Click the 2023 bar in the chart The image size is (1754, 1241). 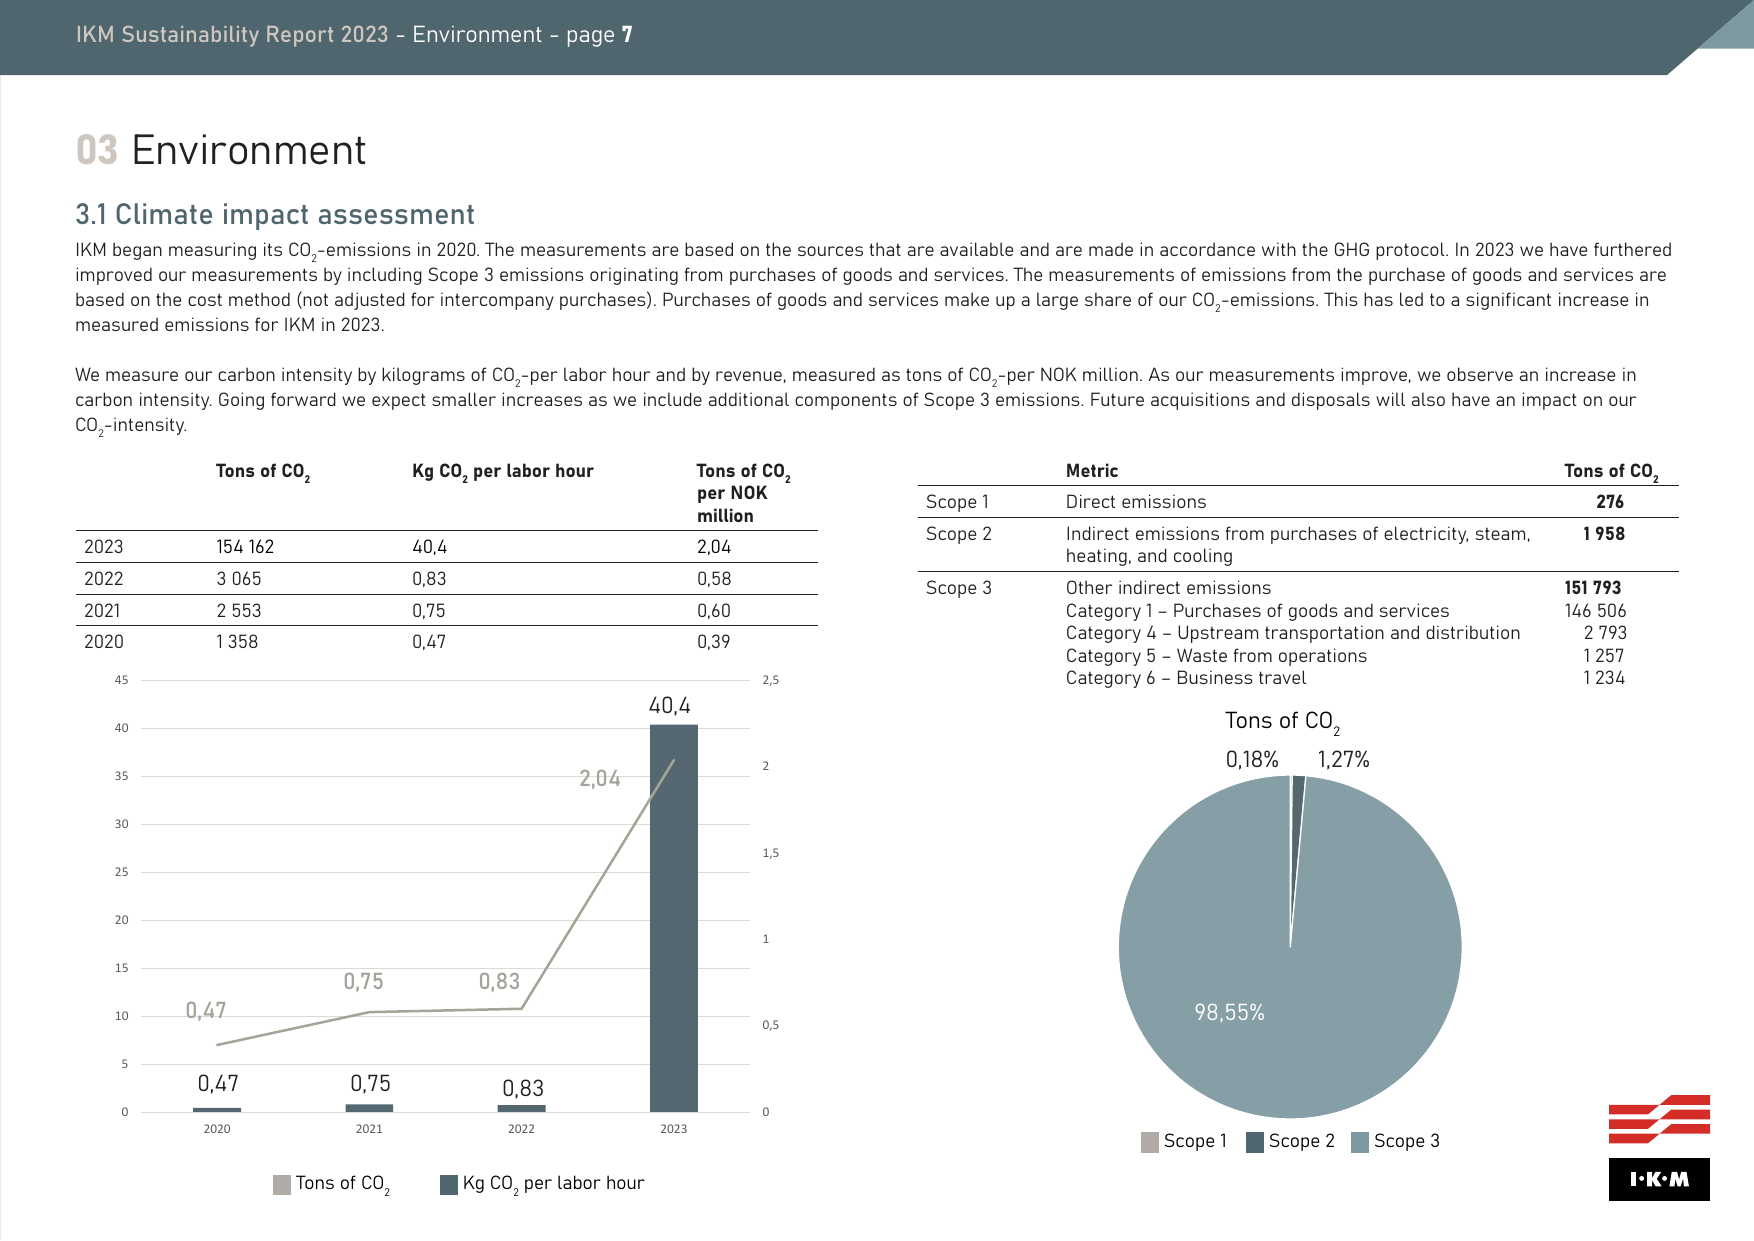tap(674, 918)
